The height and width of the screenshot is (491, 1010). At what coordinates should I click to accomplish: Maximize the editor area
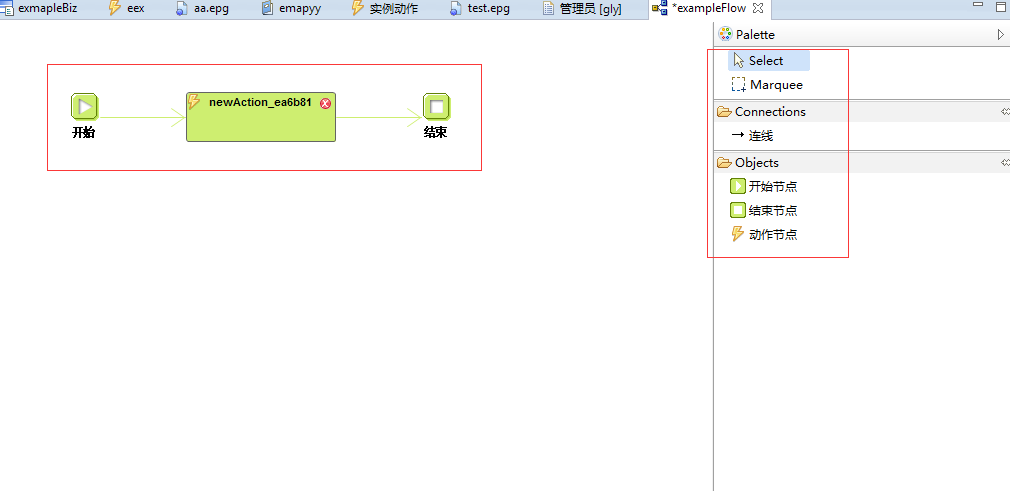tap(1000, 5)
